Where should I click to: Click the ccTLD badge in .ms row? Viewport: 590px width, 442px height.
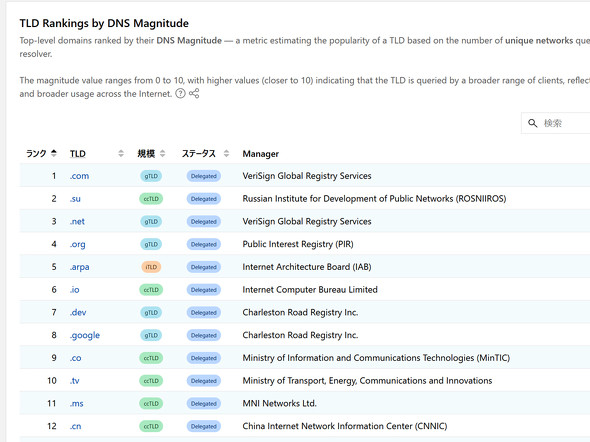pos(151,404)
